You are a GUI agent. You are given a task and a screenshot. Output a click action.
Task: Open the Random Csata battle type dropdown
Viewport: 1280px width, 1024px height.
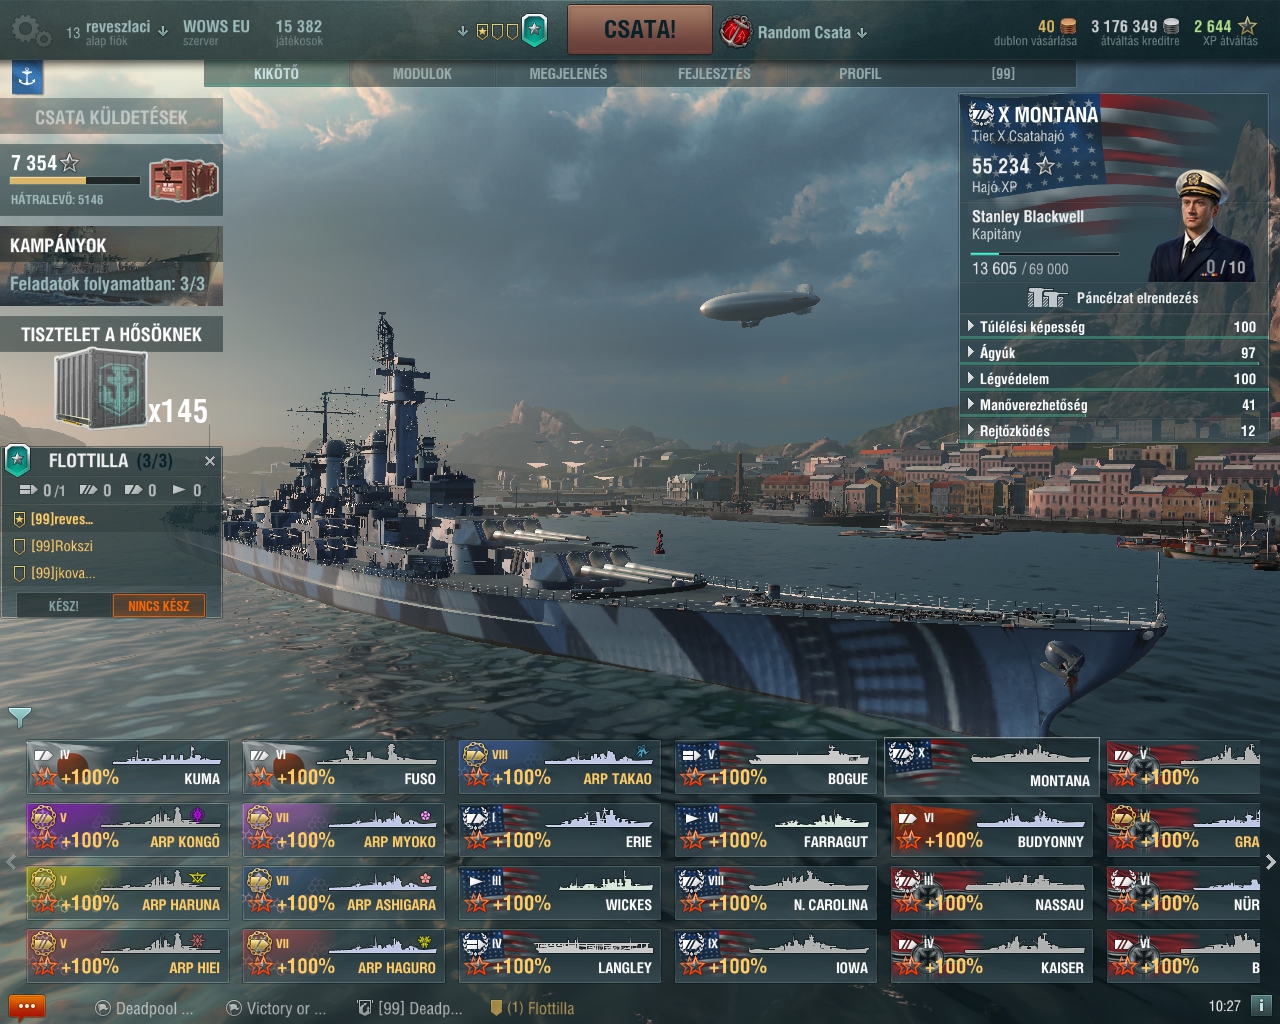pos(794,32)
